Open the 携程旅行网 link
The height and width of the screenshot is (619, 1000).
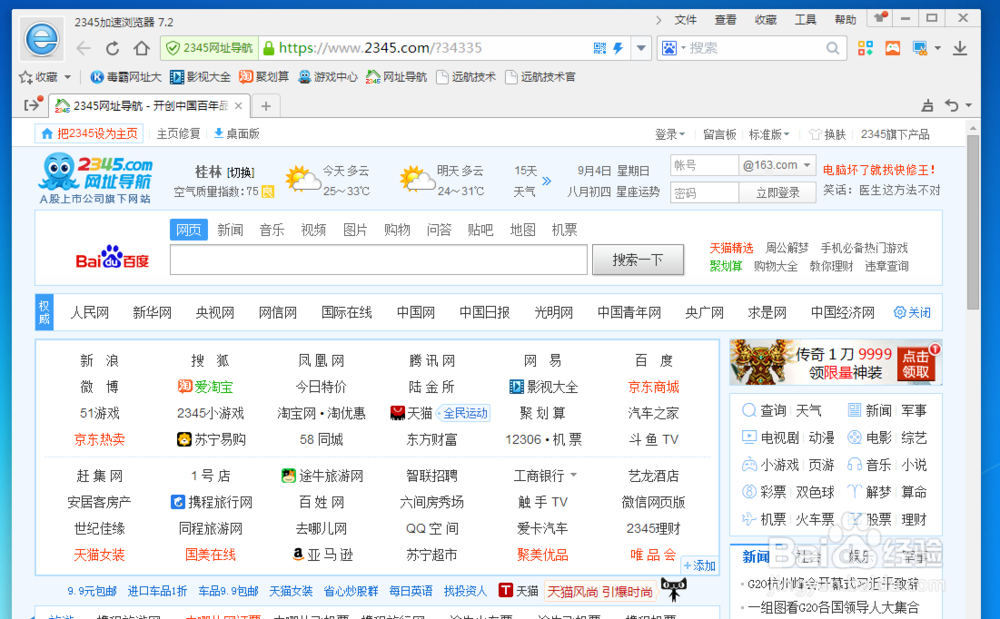tap(212, 502)
